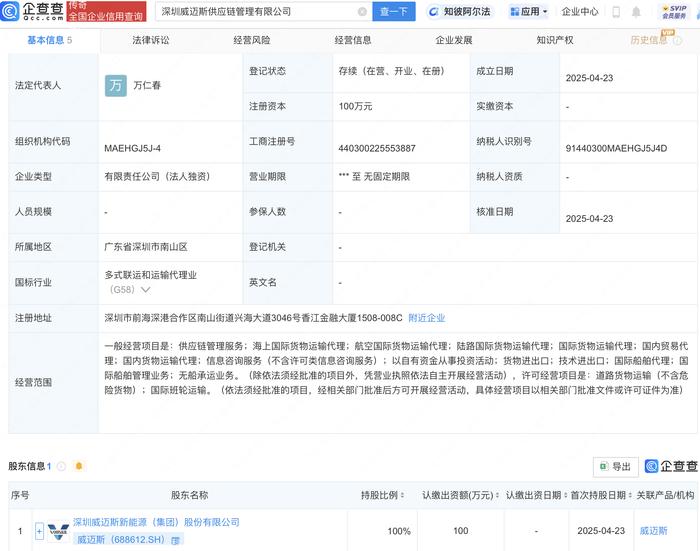Screen dimensions: 700x551
Task: Expand shareholder row with plus button
Action: tap(39, 531)
